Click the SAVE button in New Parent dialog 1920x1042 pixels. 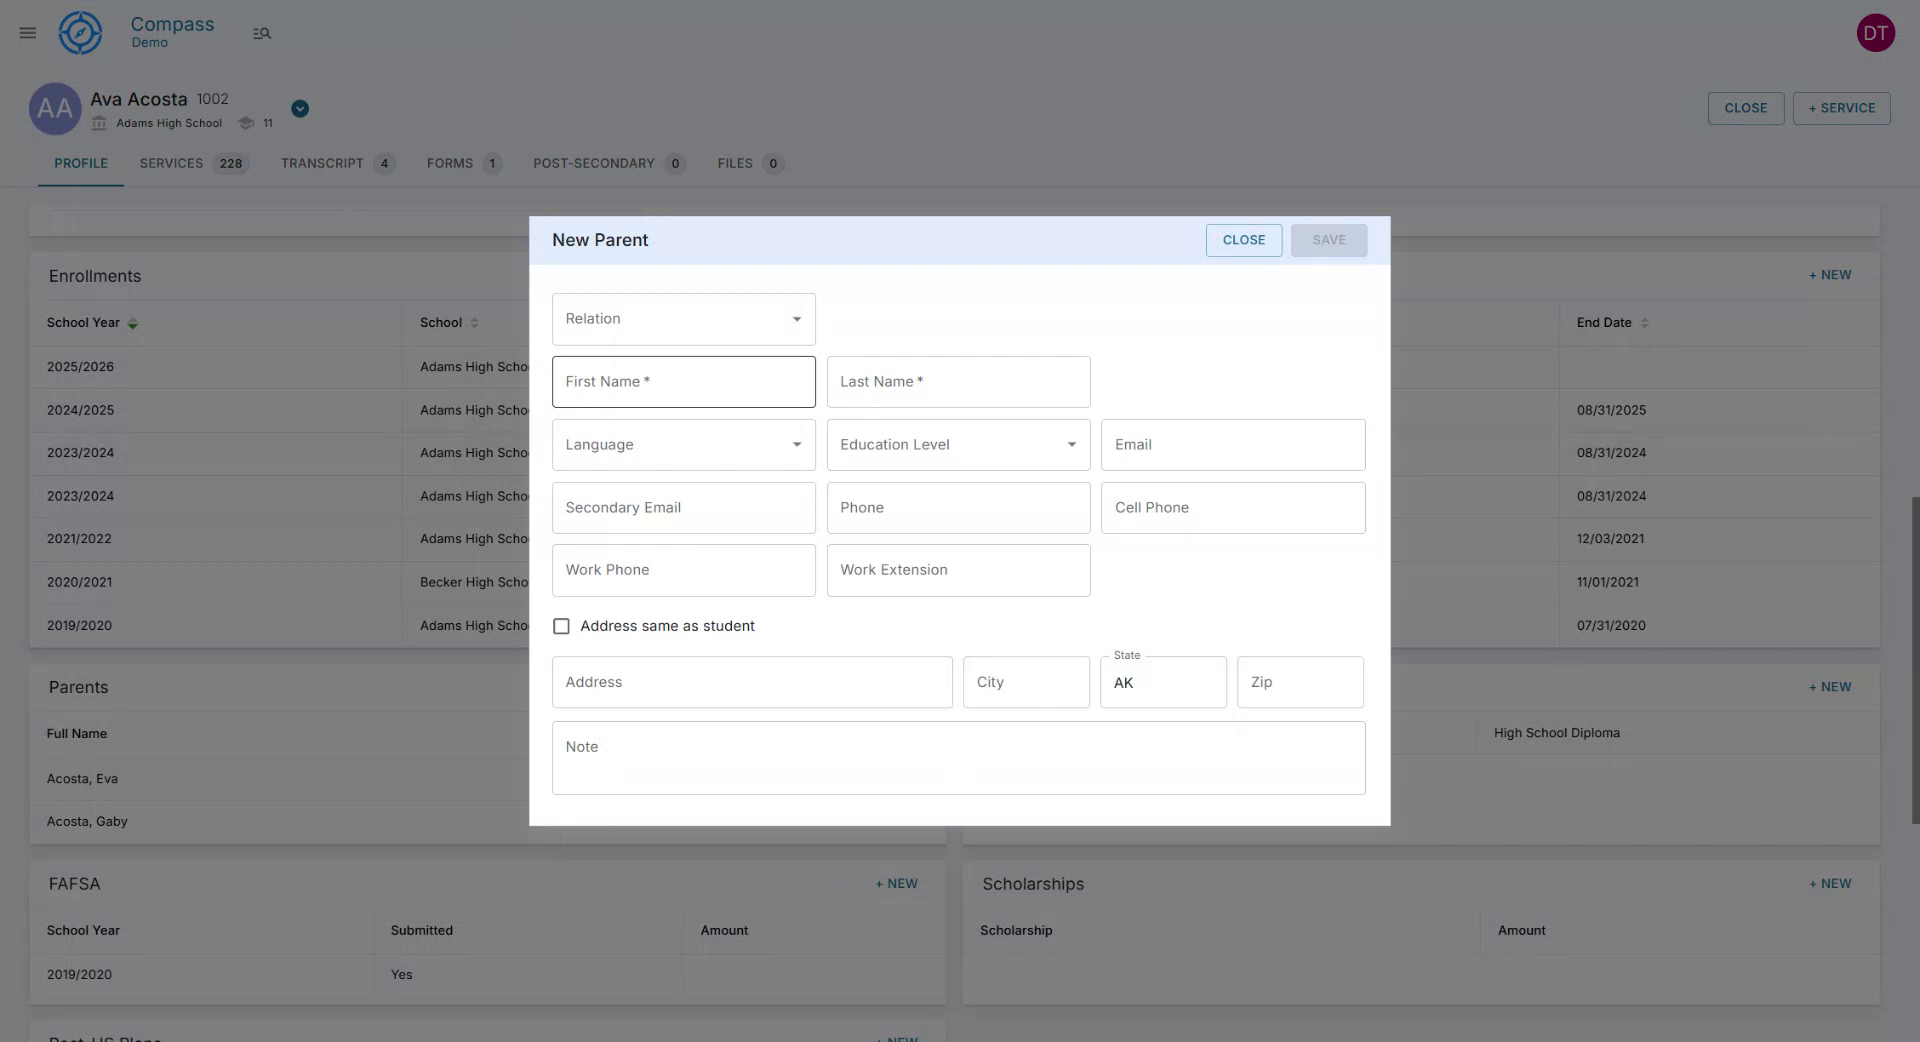1328,240
